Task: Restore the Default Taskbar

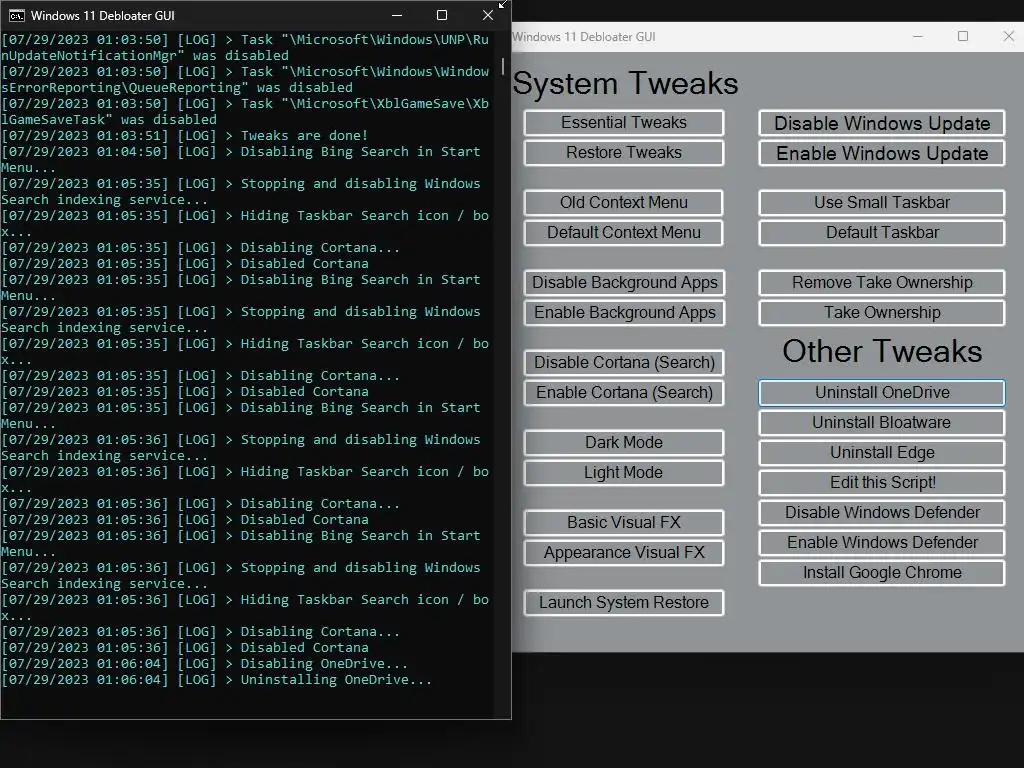Action: (x=882, y=232)
